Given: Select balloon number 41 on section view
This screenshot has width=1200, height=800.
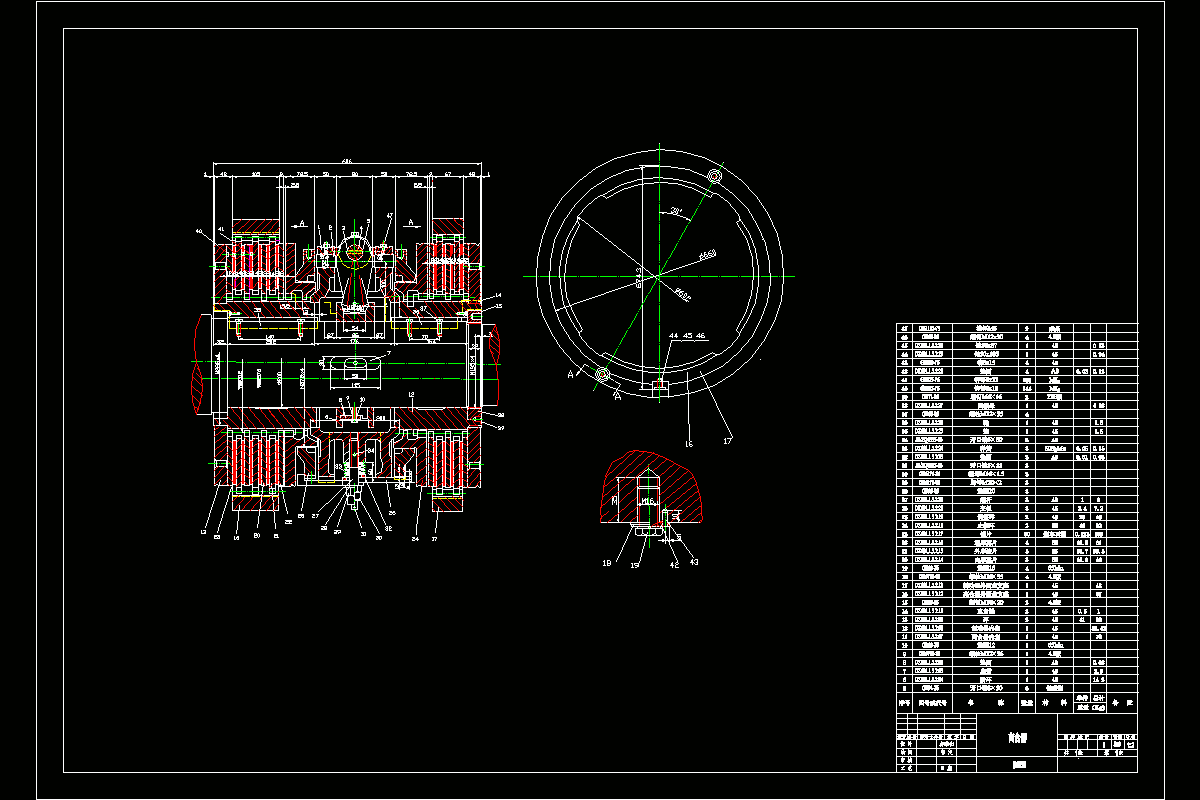Looking at the screenshot, I should pos(222,230).
